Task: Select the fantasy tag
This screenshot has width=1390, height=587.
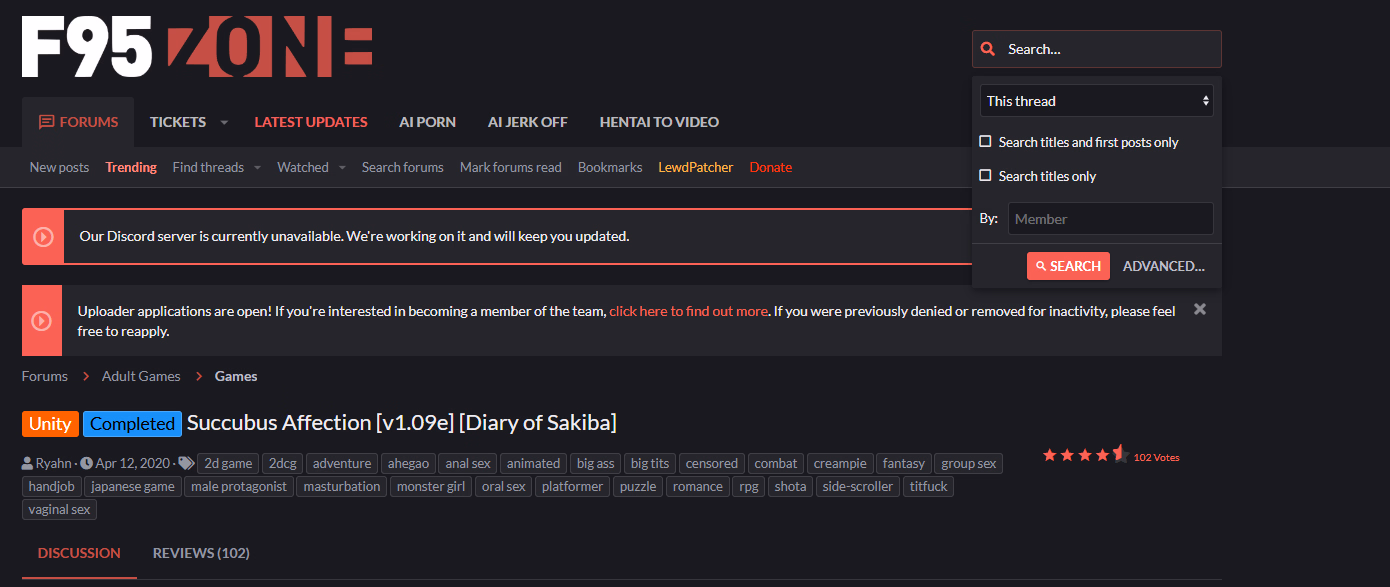Action: point(904,463)
